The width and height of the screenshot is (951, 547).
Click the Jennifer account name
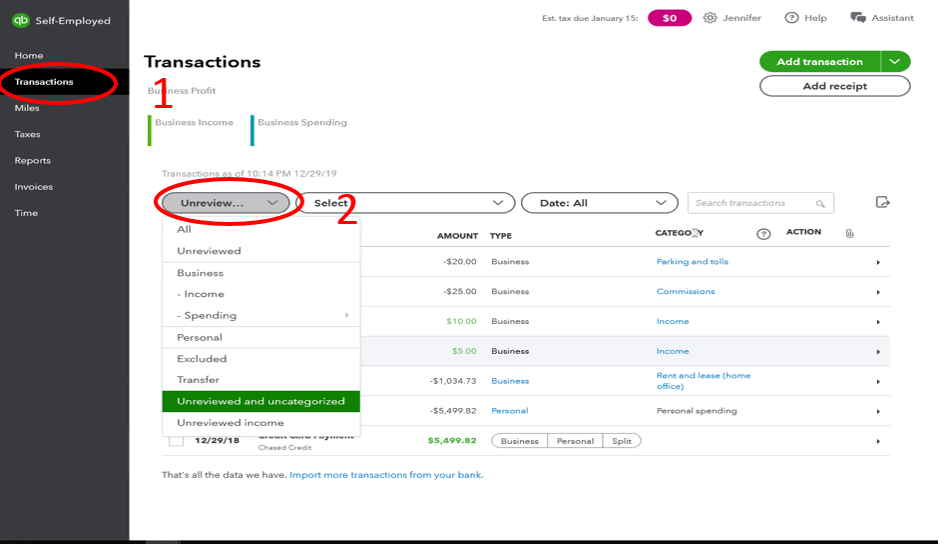[742, 18]
